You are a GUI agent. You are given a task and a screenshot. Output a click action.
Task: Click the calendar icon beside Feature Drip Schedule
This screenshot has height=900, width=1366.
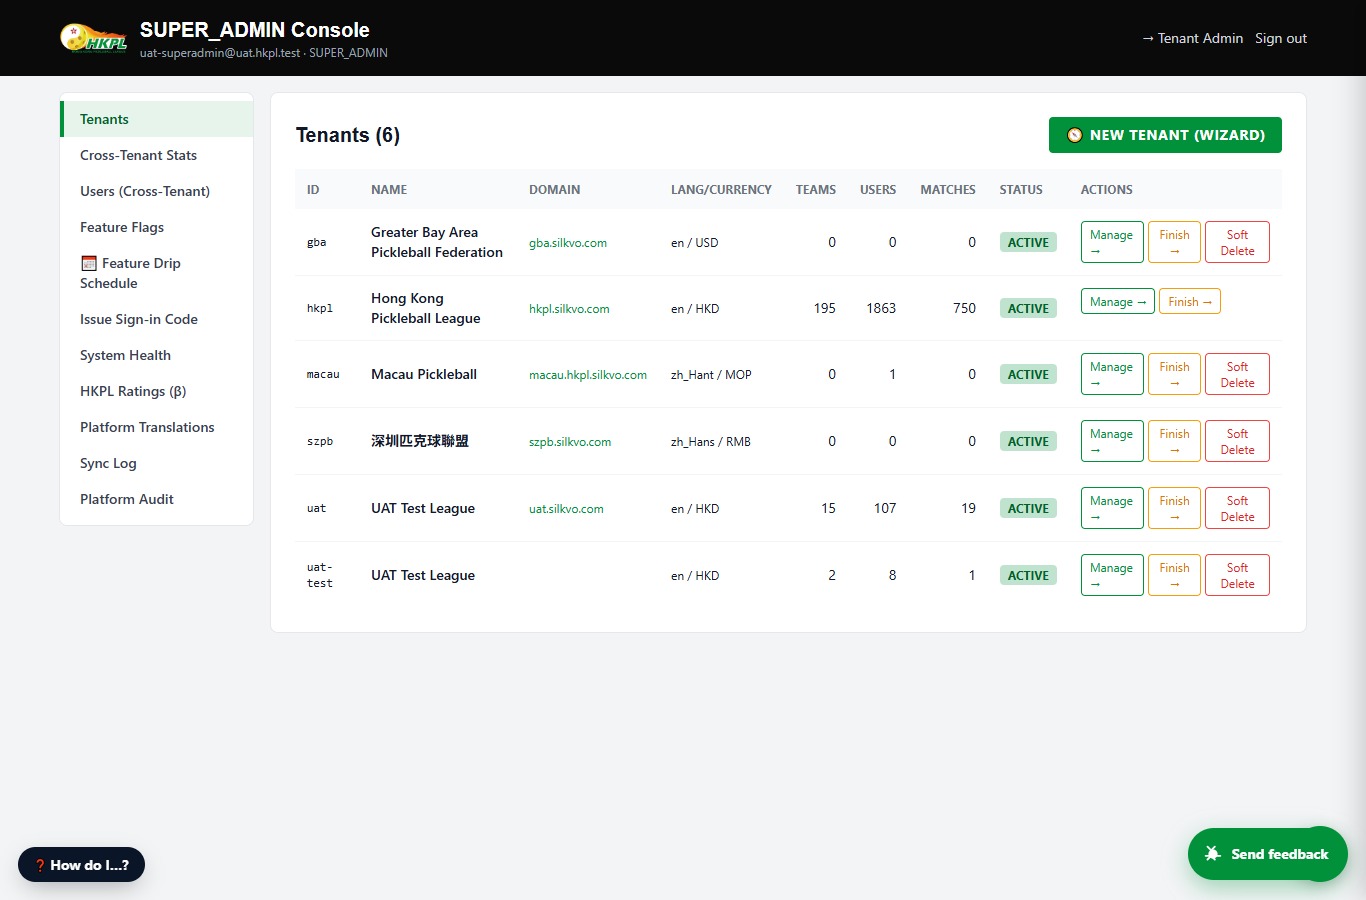(89, 264)
